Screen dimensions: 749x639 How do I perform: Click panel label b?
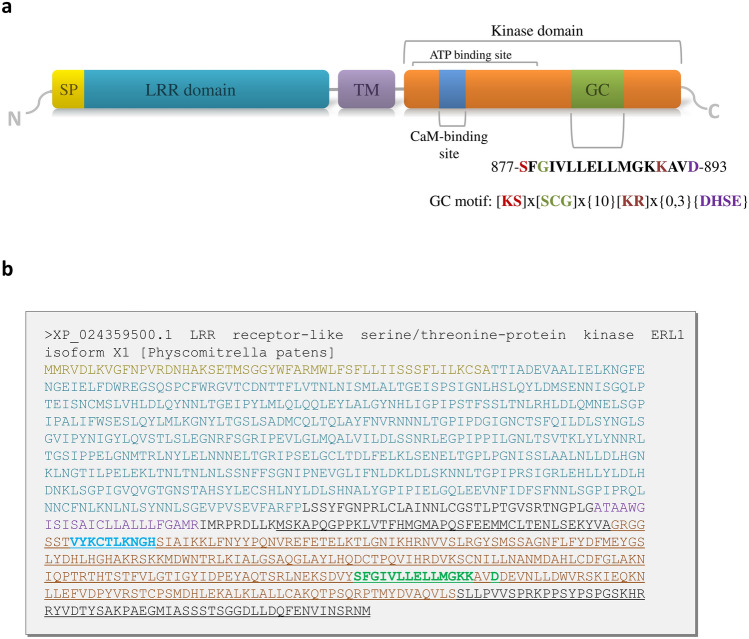(x=7, y=268)
